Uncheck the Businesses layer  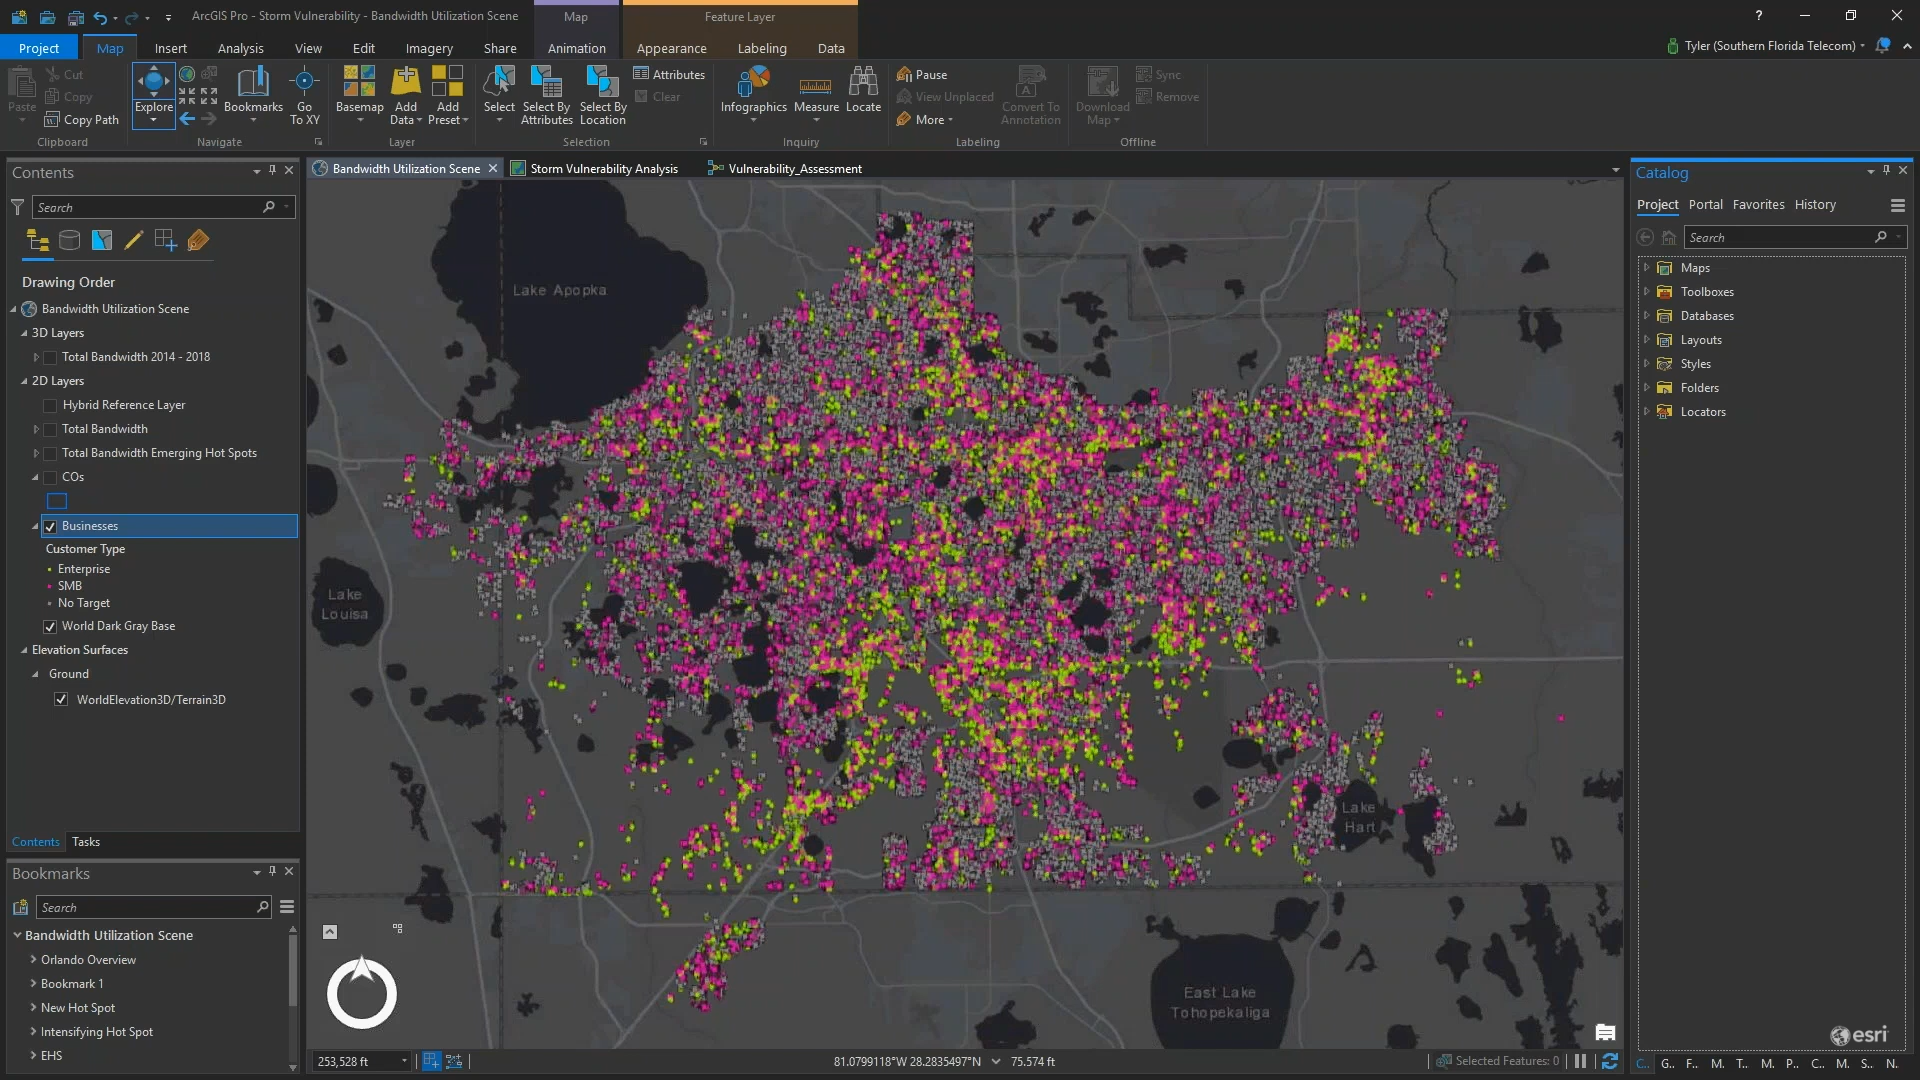50,527
